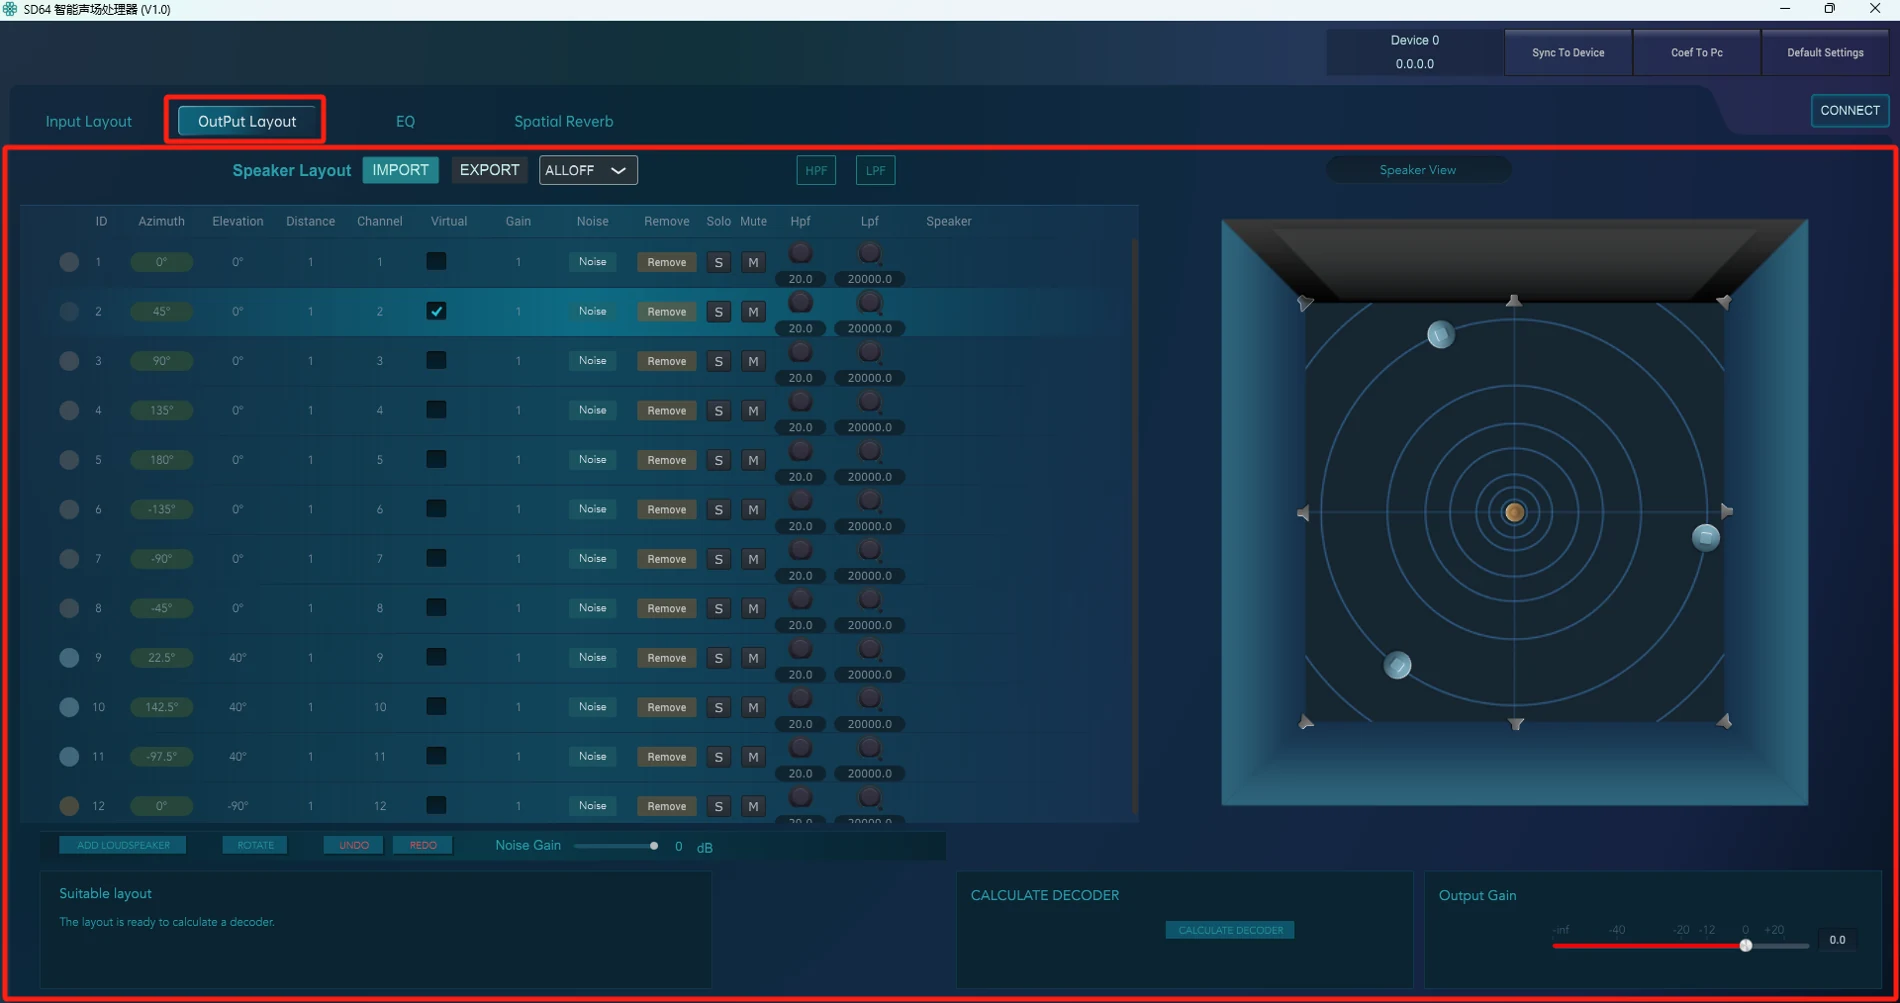This screenshot has height=1003, width=1900.
Task: Click the EXPORT button
Action: coord(489,170)
